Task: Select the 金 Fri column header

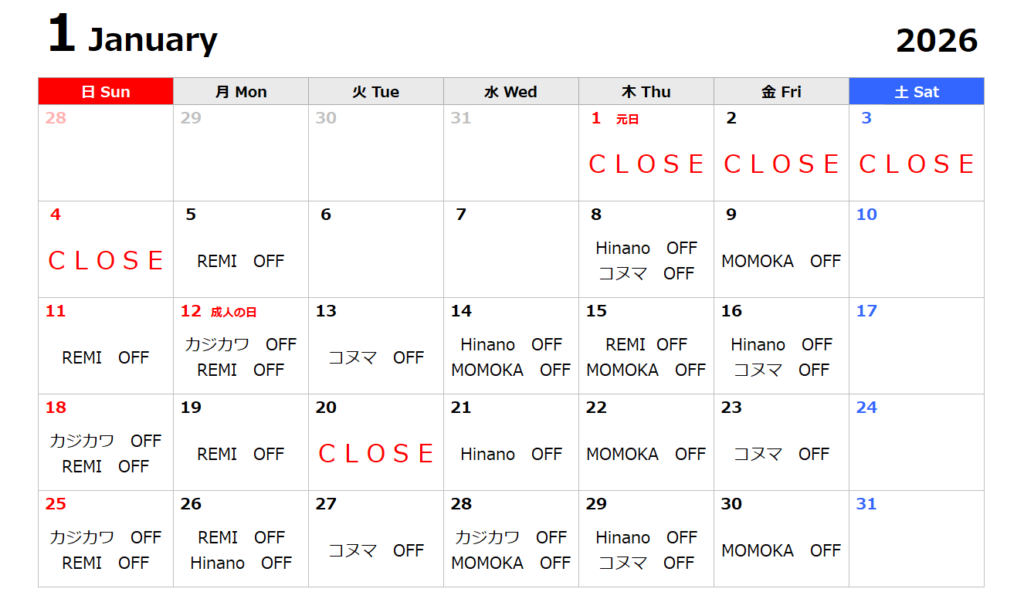Action: (781, 91)
